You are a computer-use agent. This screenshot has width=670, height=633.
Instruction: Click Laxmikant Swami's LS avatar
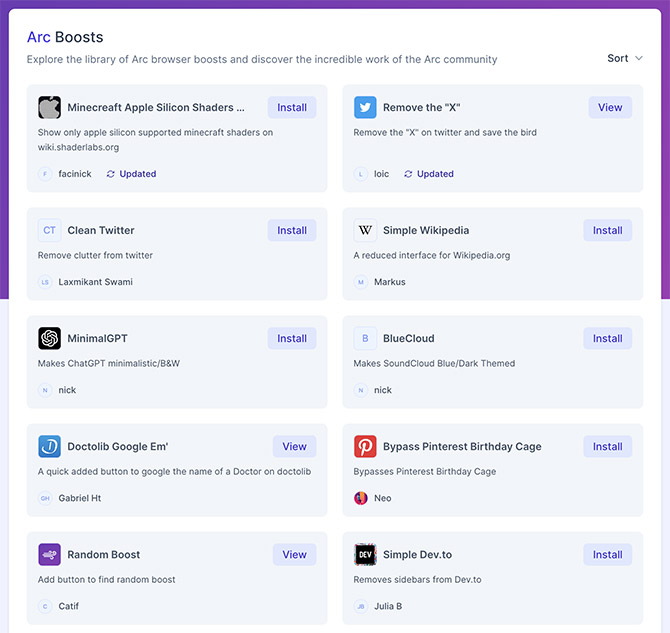tap(45, 282)
